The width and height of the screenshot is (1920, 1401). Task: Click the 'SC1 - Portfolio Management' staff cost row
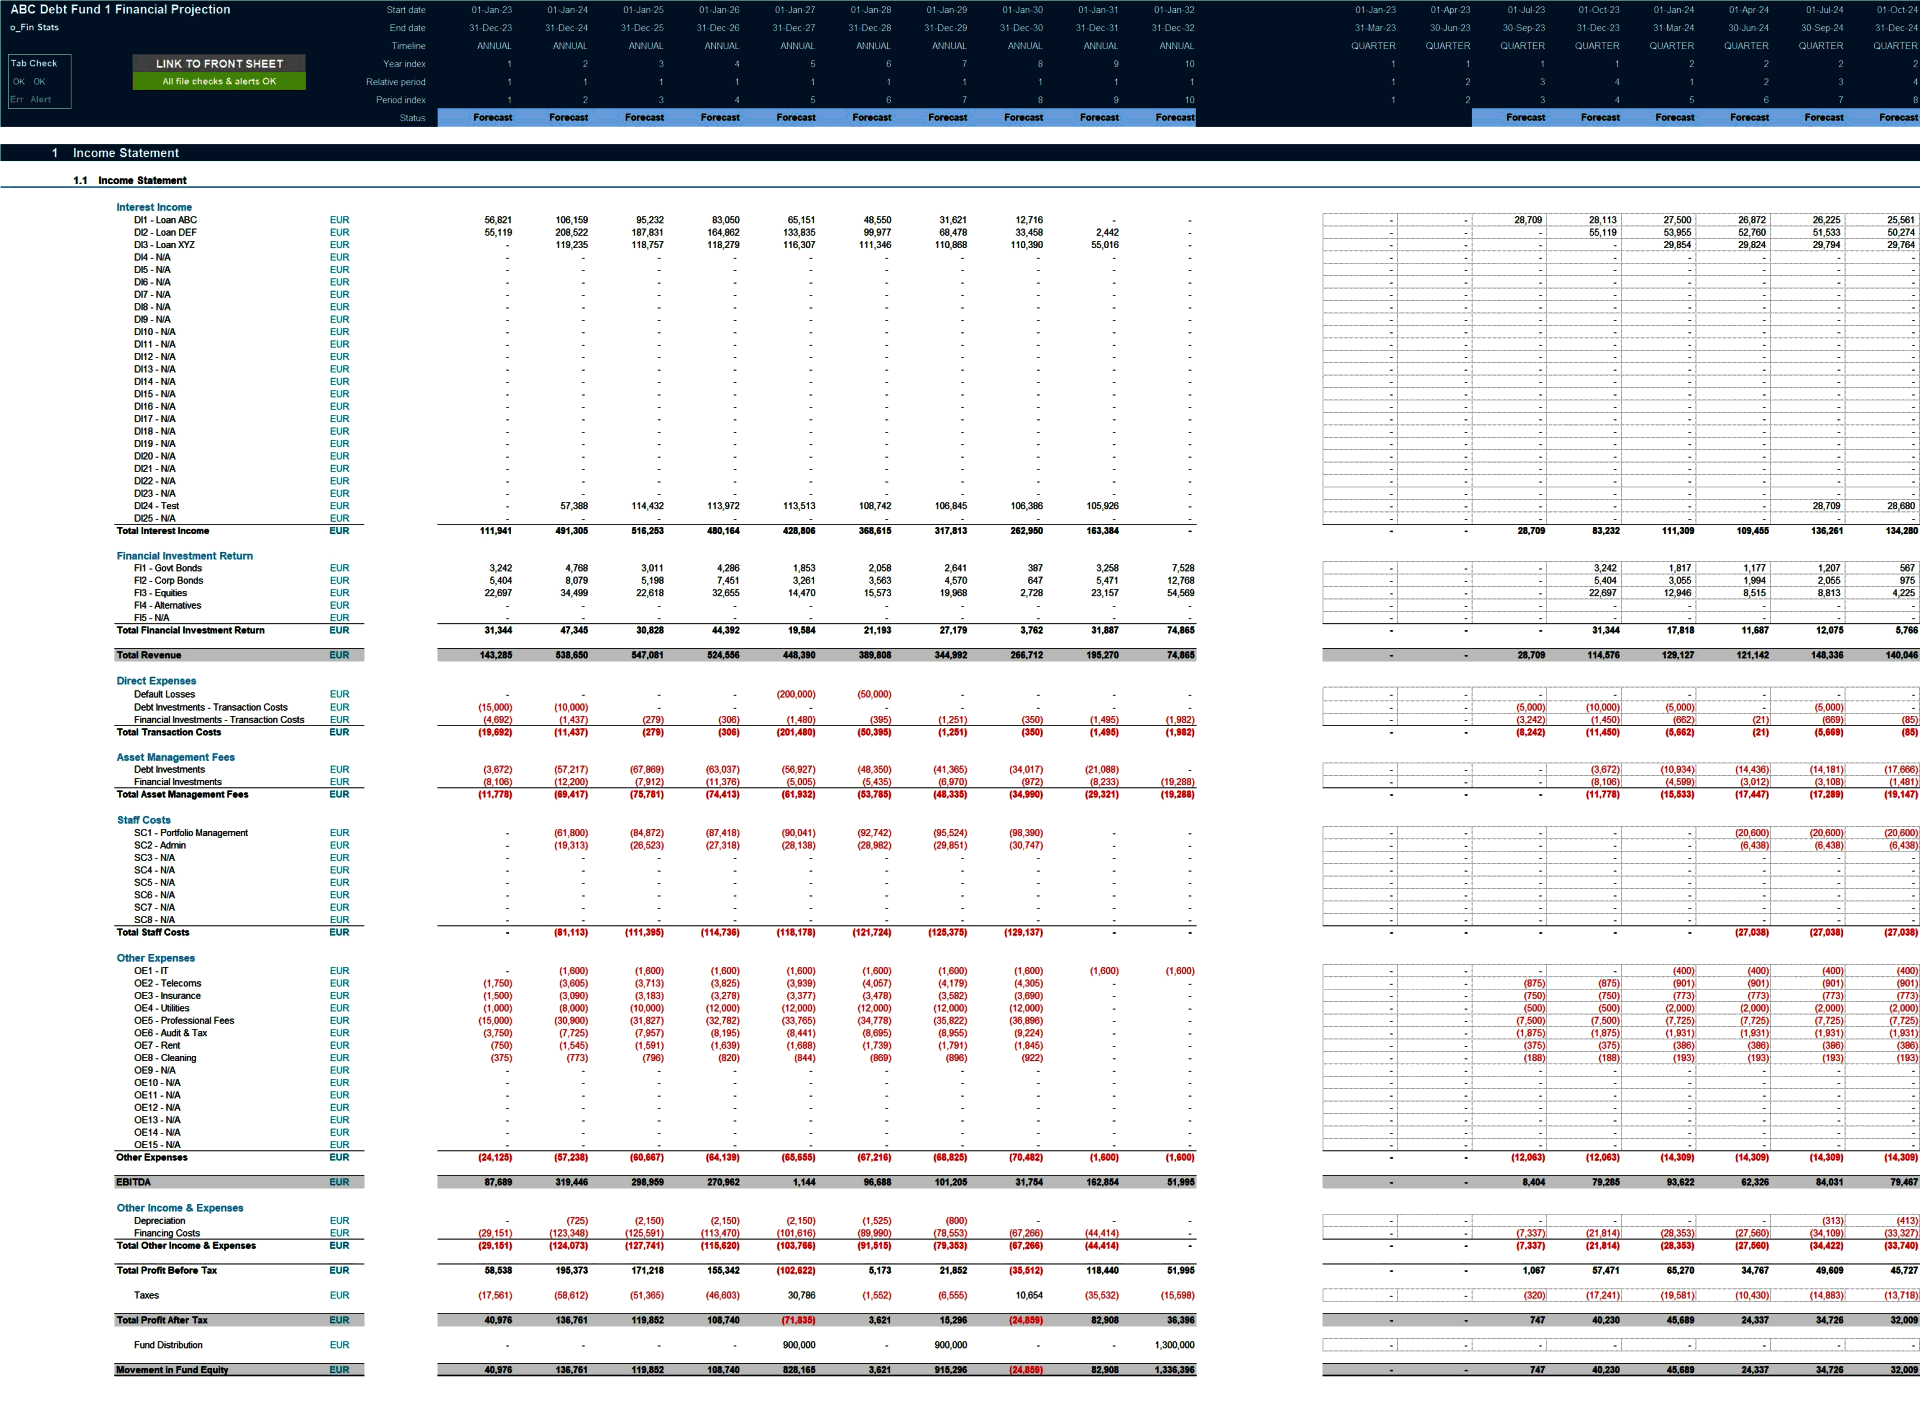tap(190, 832)
